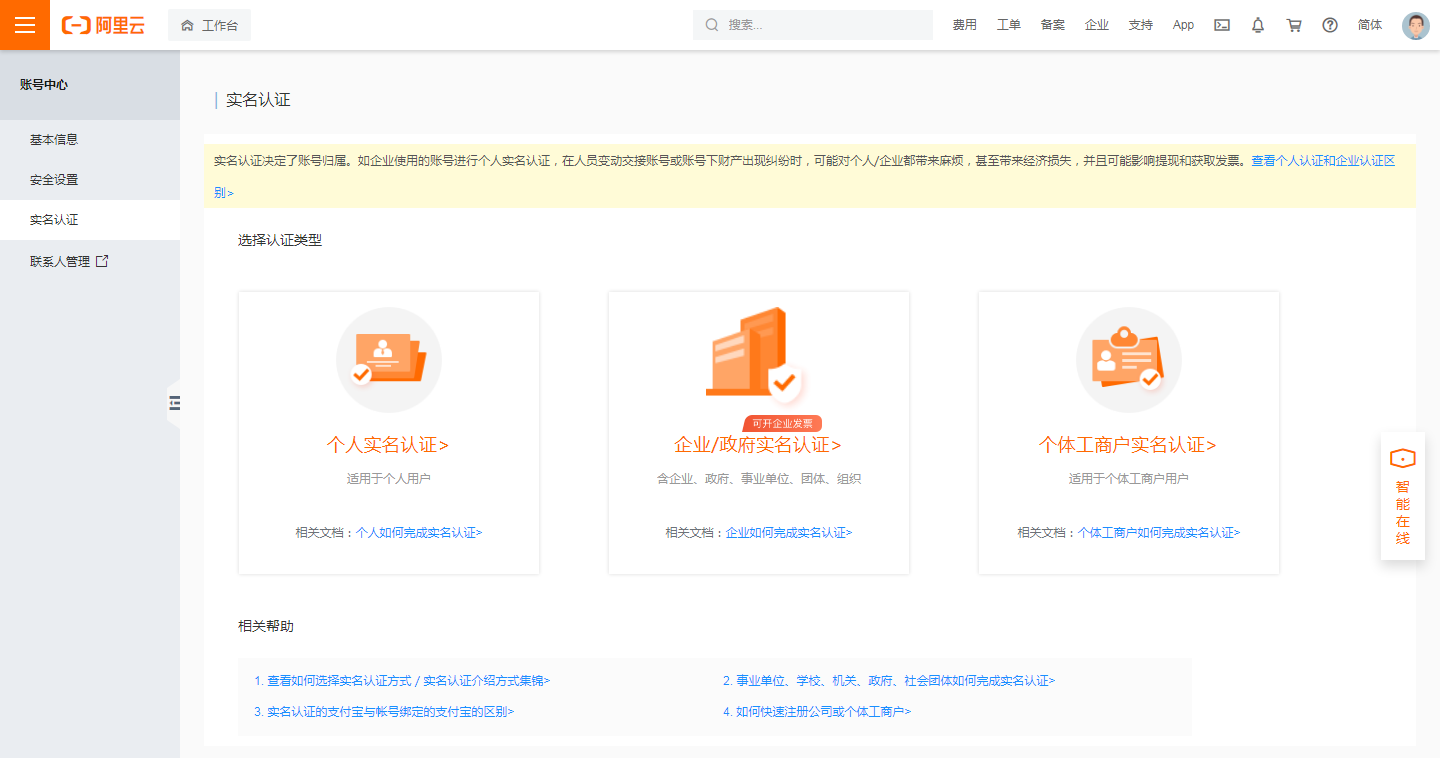1440x758 pixels.
Task: Open the user avatar profile
Action: coord(1415,25)
